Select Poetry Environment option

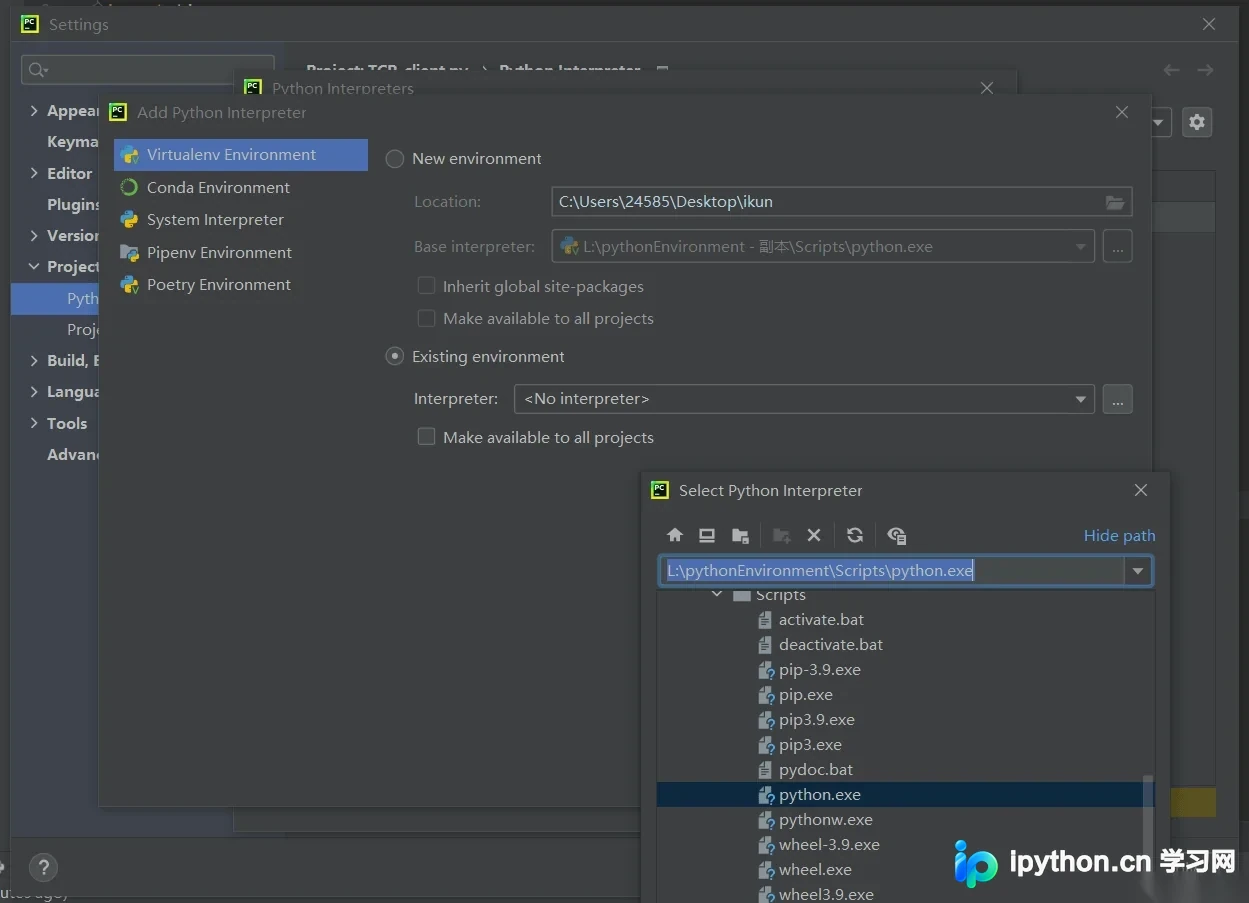click(x=240, y=285)
